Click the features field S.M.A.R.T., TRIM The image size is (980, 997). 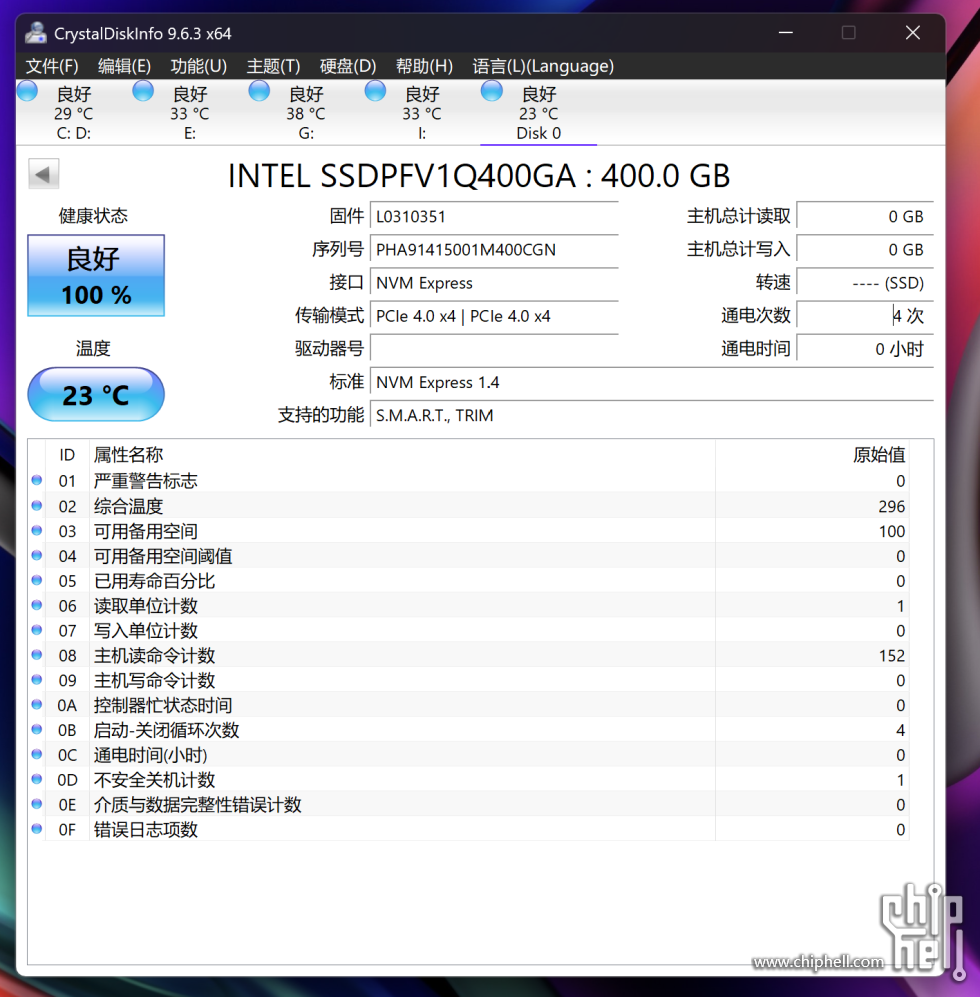(x=652, y=415)
